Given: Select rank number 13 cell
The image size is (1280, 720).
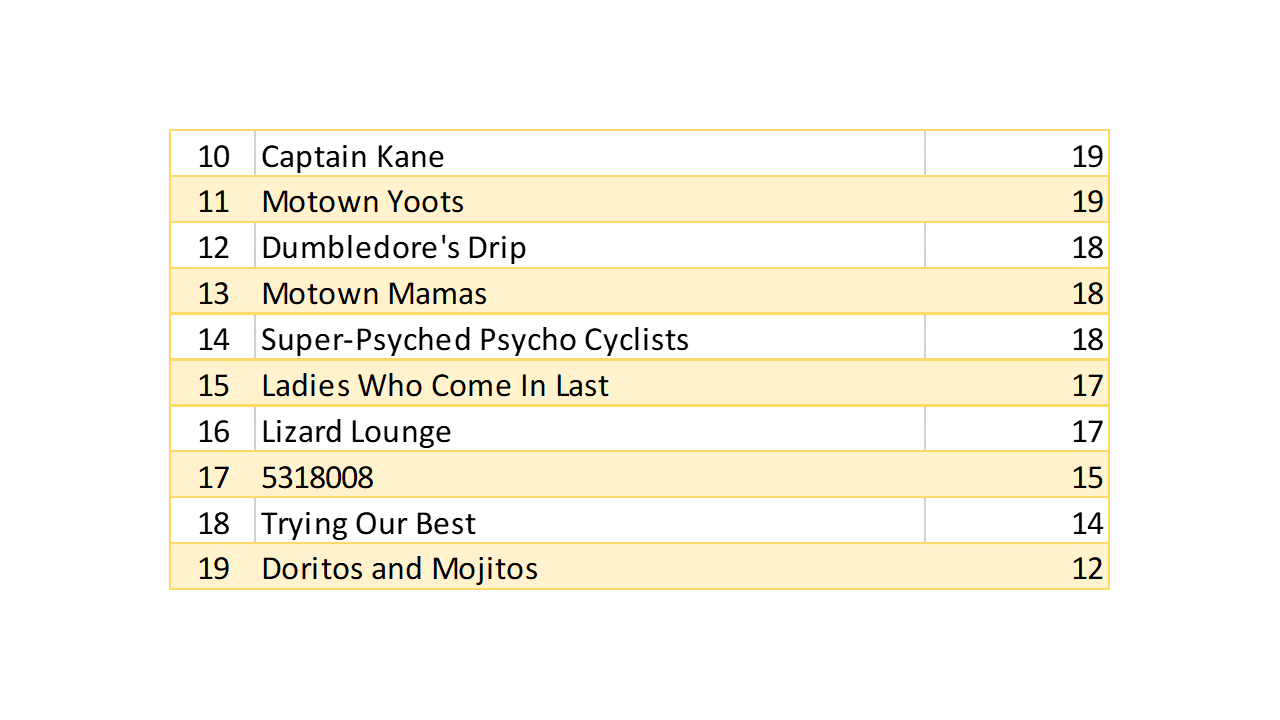Looking at the screenshot, I should [213, 294].
